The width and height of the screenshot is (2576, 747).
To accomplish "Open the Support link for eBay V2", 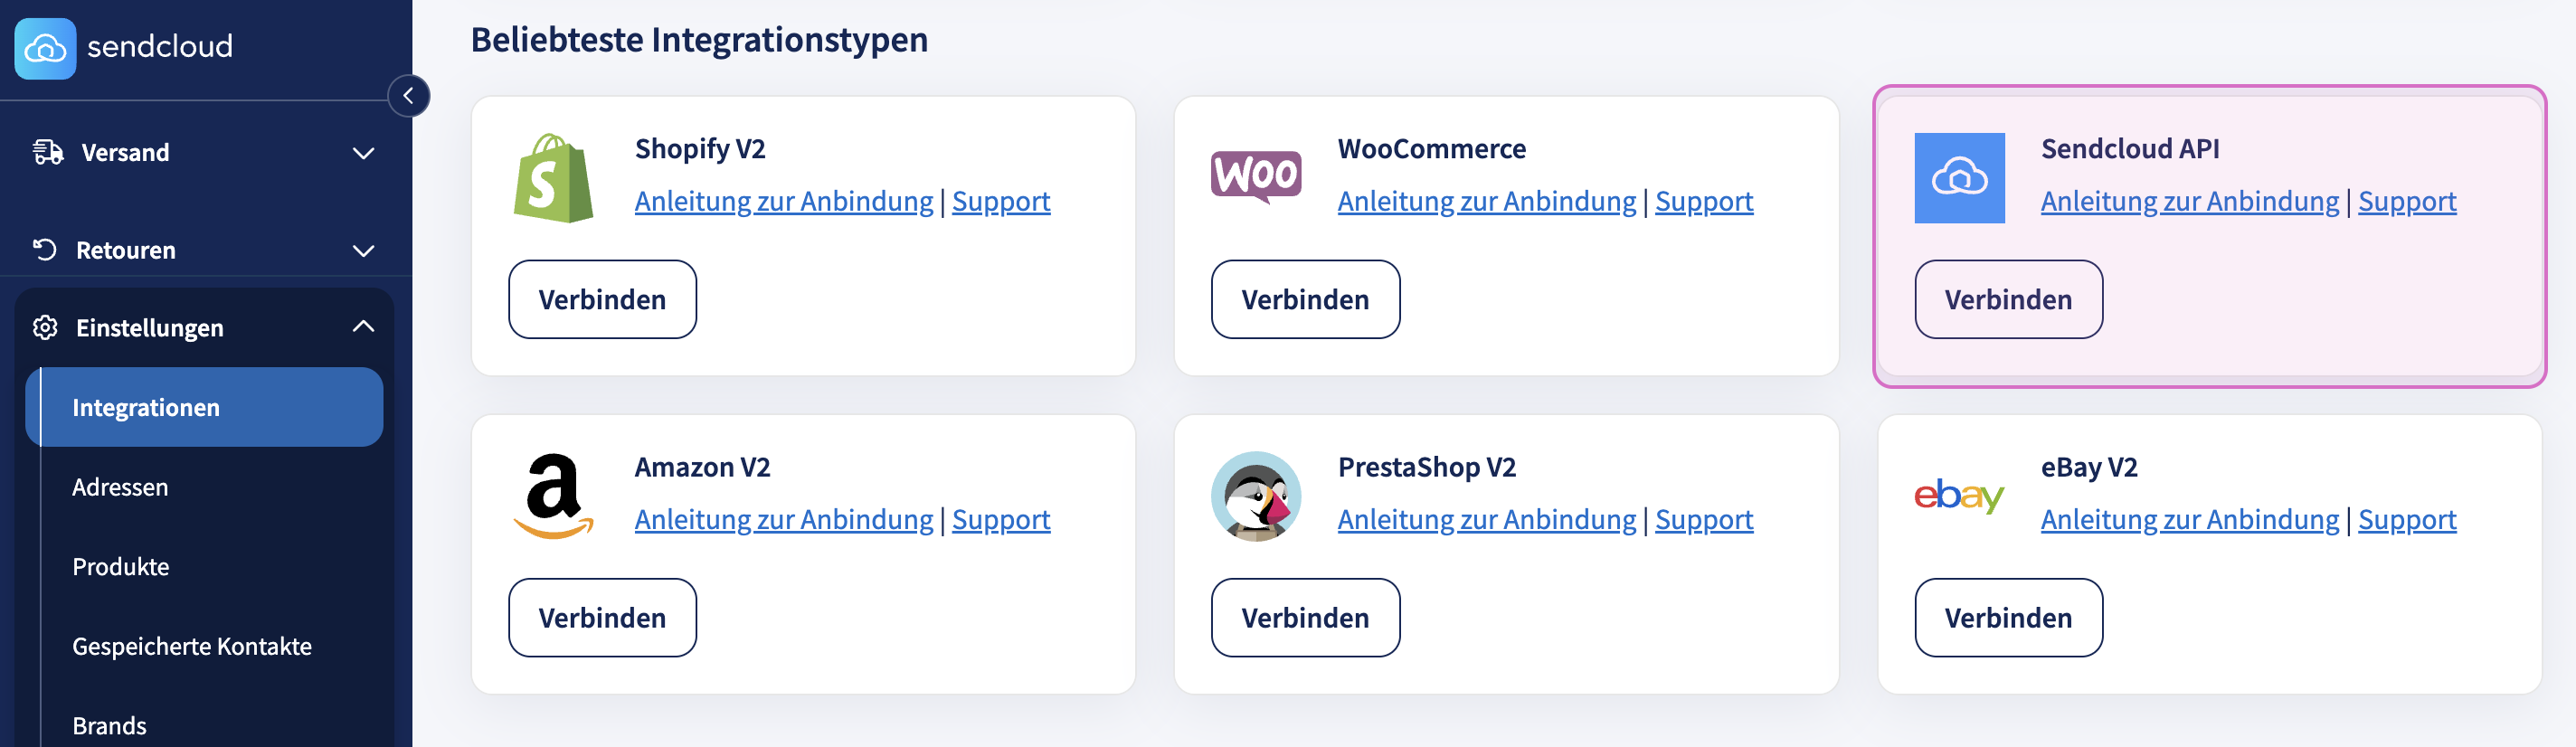I will point(2407,519).
